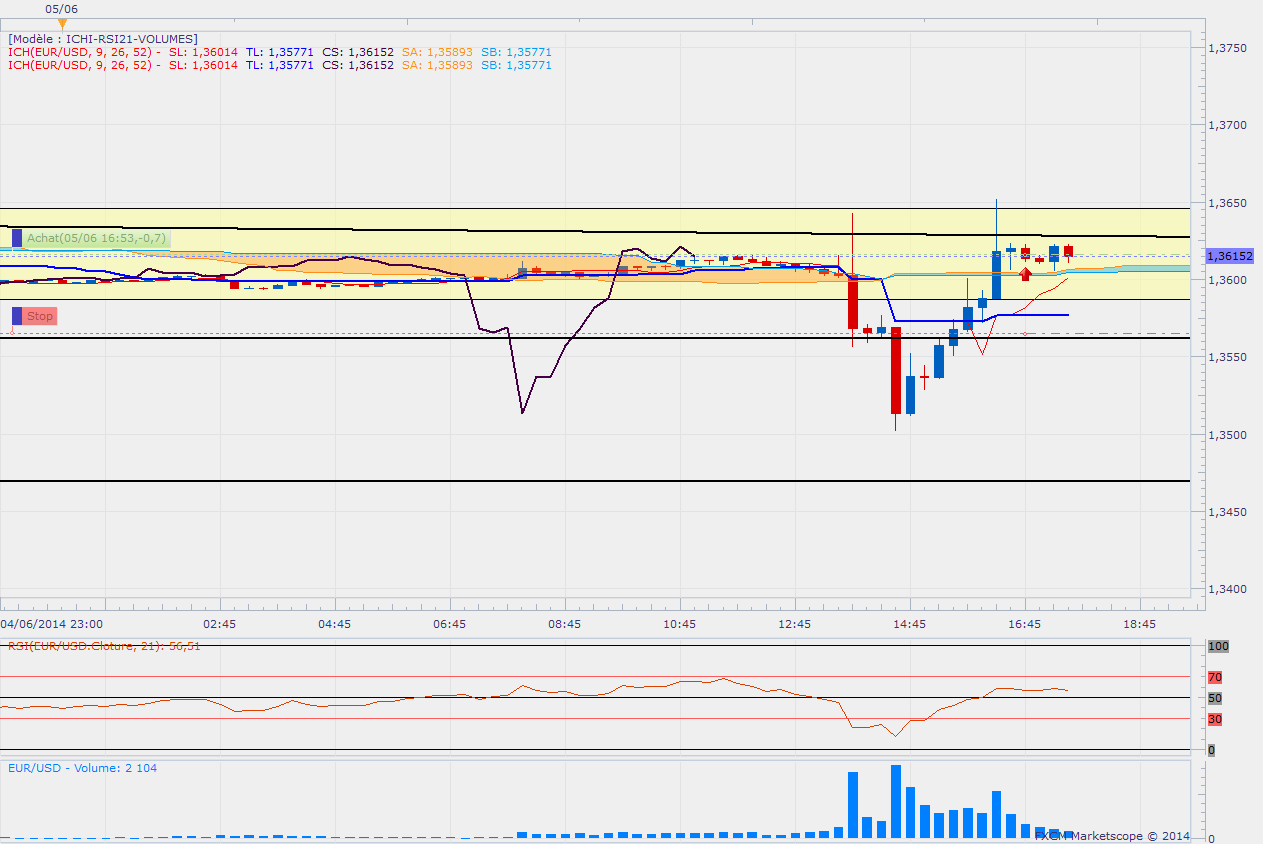1263x844 pixels.
Task: Click the 06:45 time axis label
Action: pos(449,624)
